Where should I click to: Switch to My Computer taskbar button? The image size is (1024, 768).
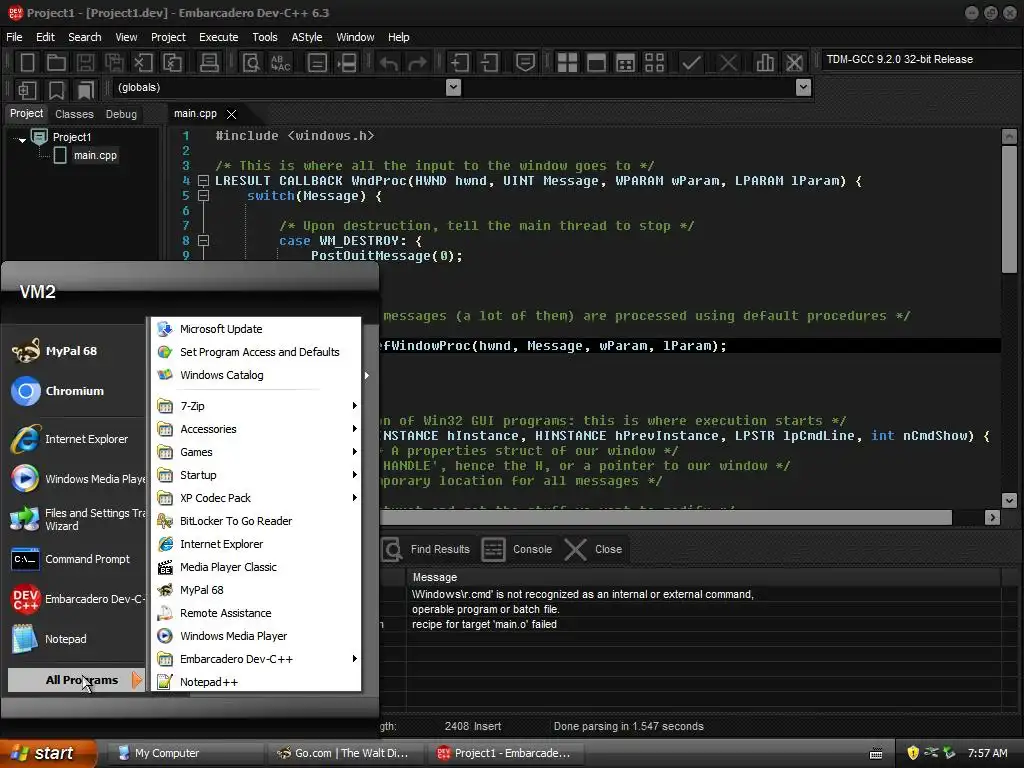(185, 753)
